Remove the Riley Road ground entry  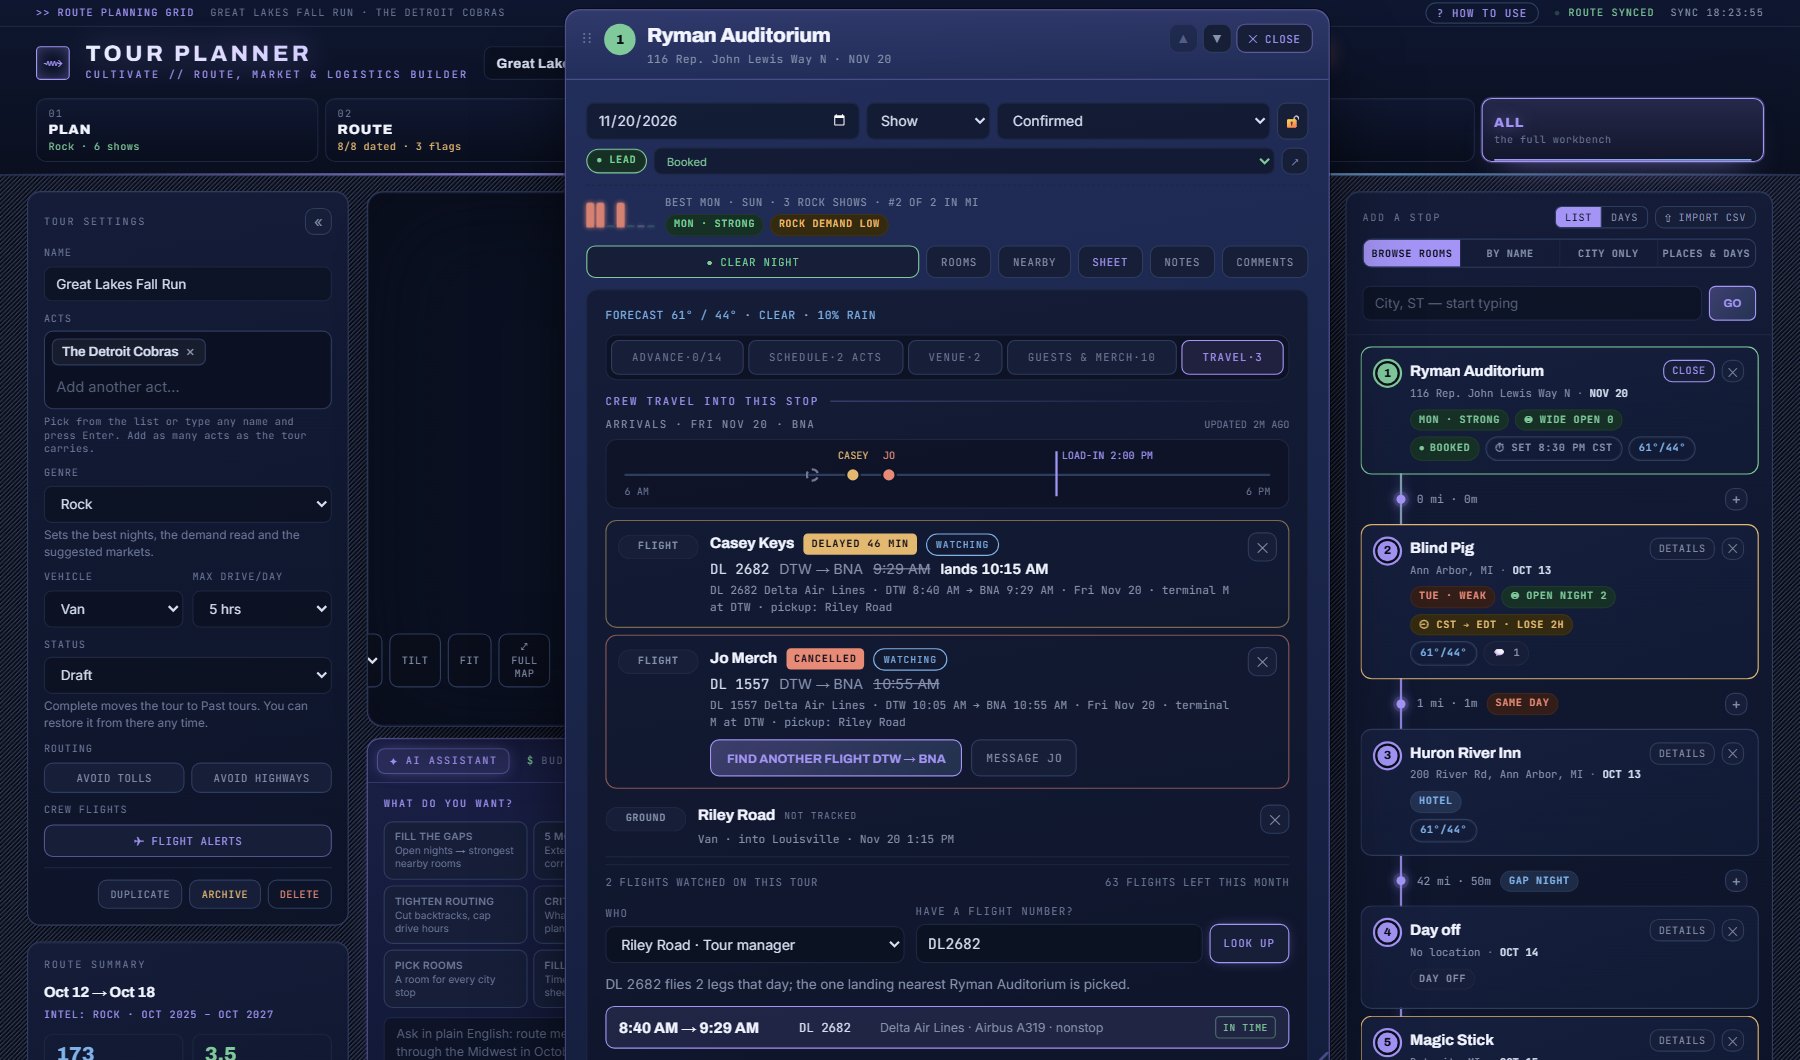point(1274,820)
